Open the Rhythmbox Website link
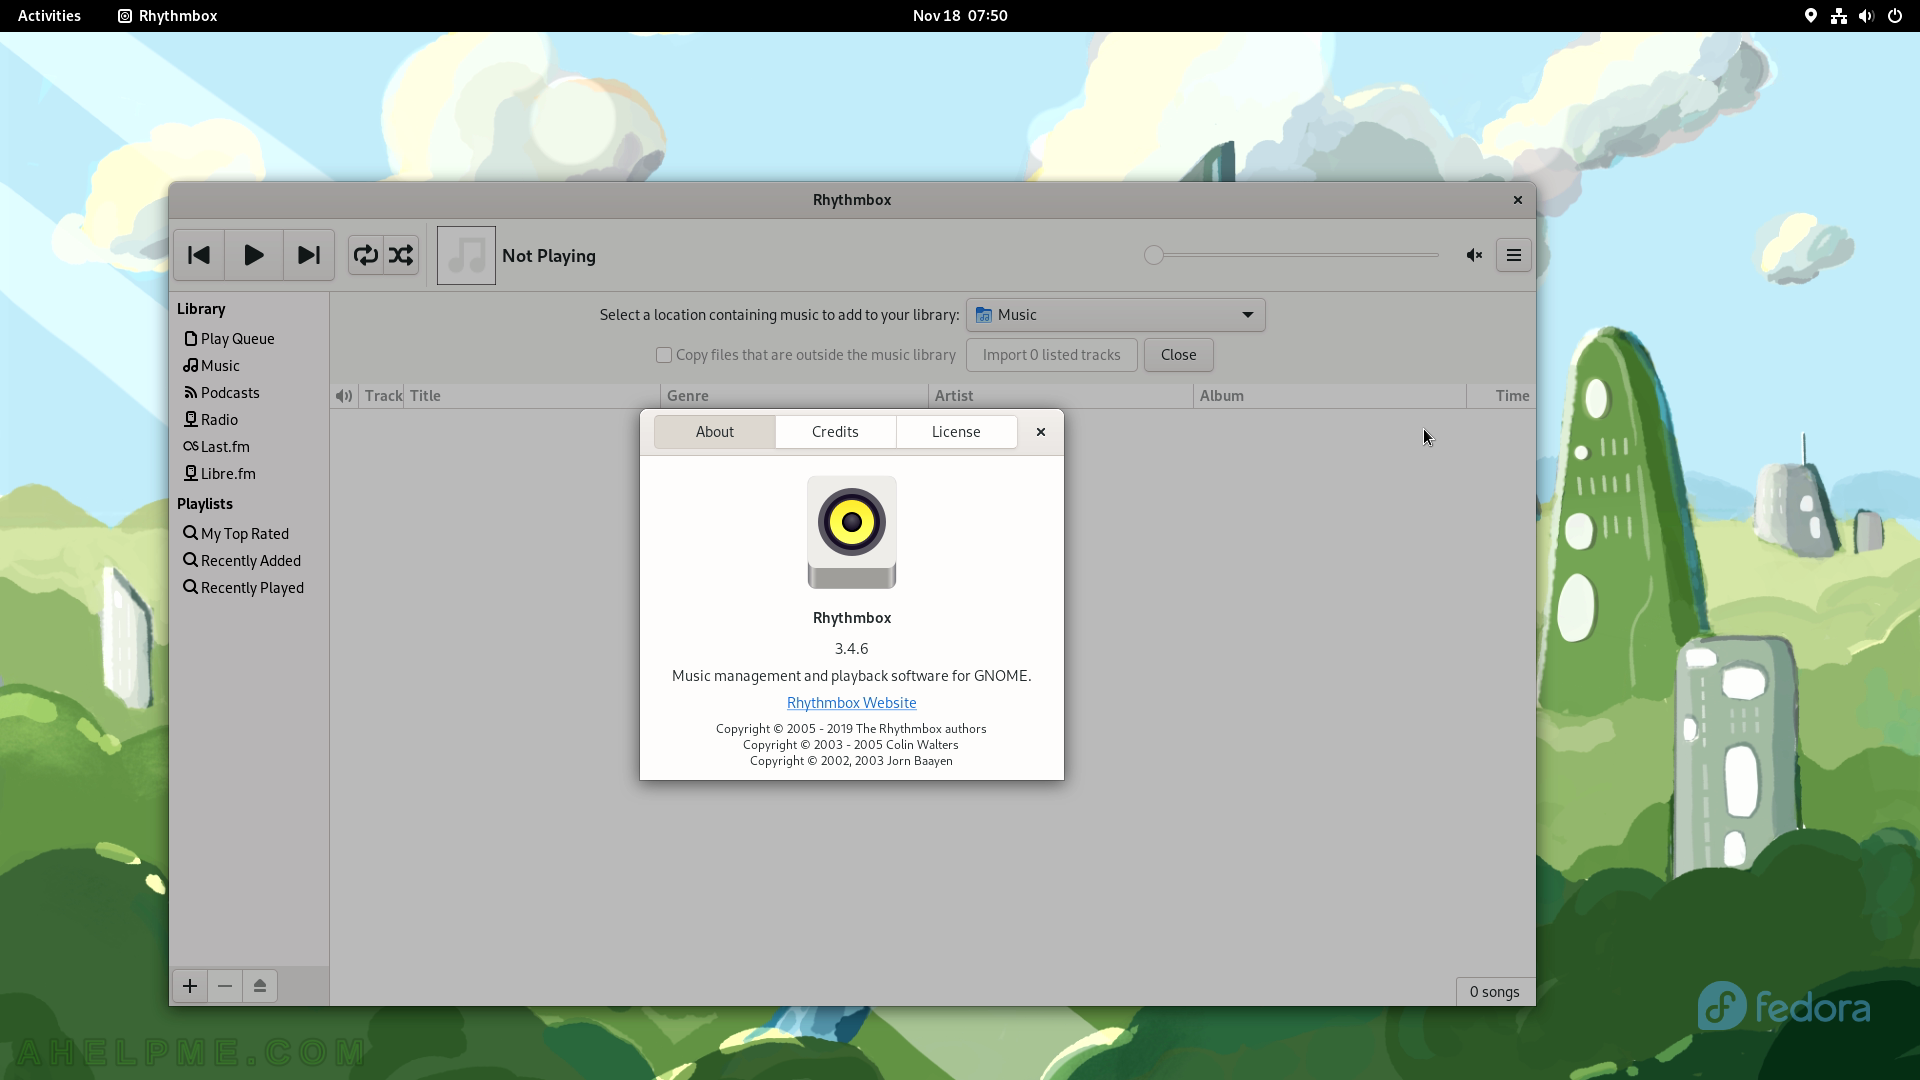The width and height of the screenshot is (1920, 1080). (x=851, y=703)
